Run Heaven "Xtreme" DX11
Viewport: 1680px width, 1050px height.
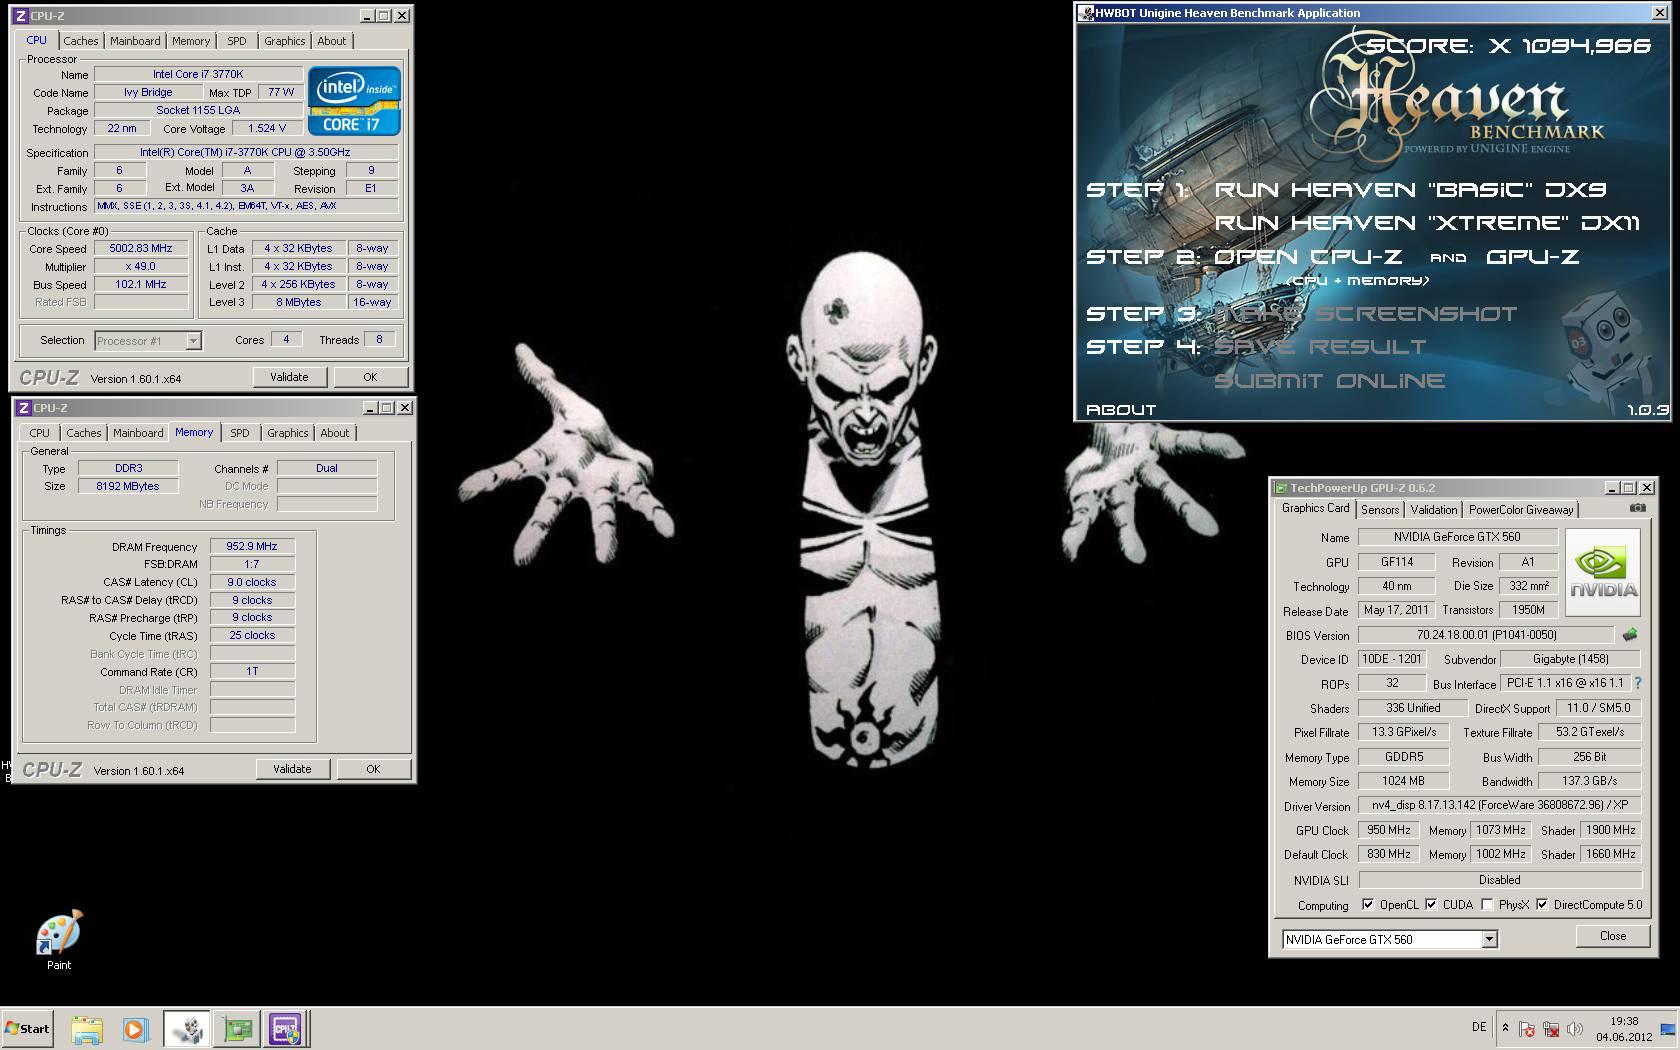pos(1427,223)
